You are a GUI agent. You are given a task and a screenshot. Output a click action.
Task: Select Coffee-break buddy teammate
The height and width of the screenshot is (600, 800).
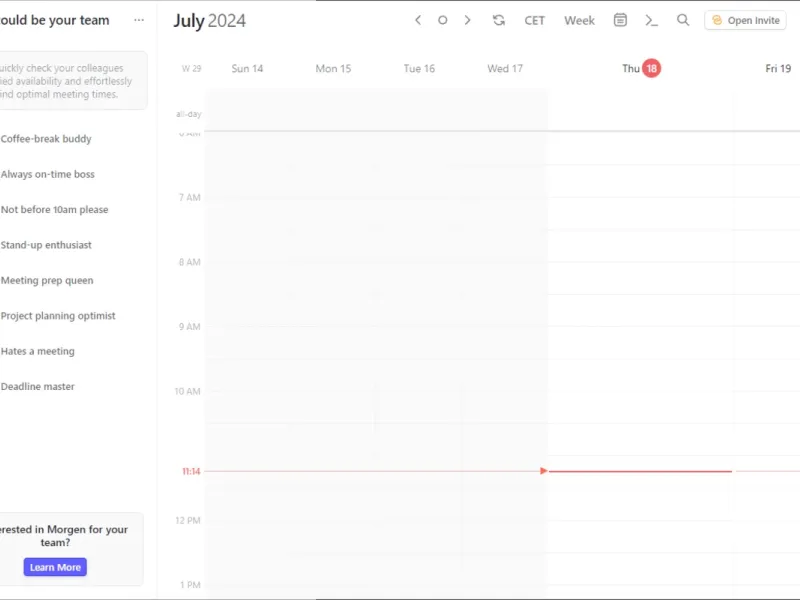(x=46, y=139)
